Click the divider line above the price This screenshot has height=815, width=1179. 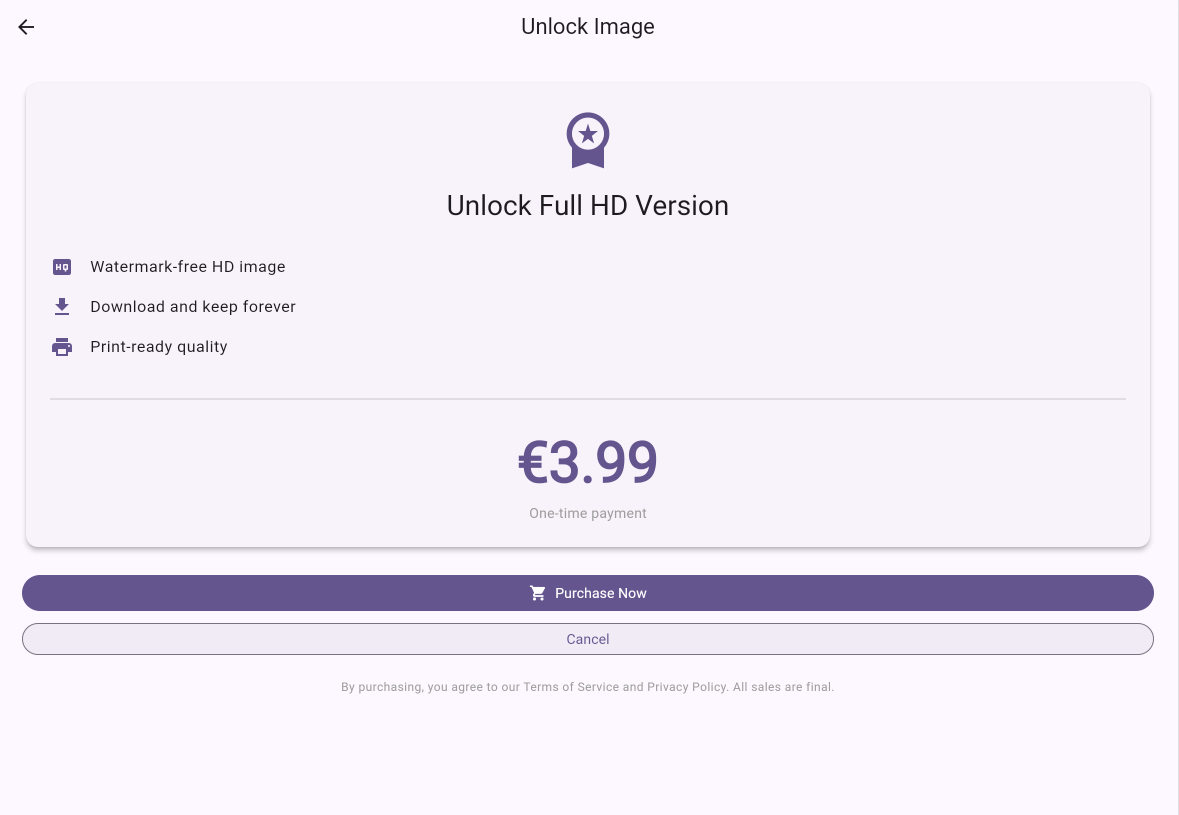(x=588, y=399)
